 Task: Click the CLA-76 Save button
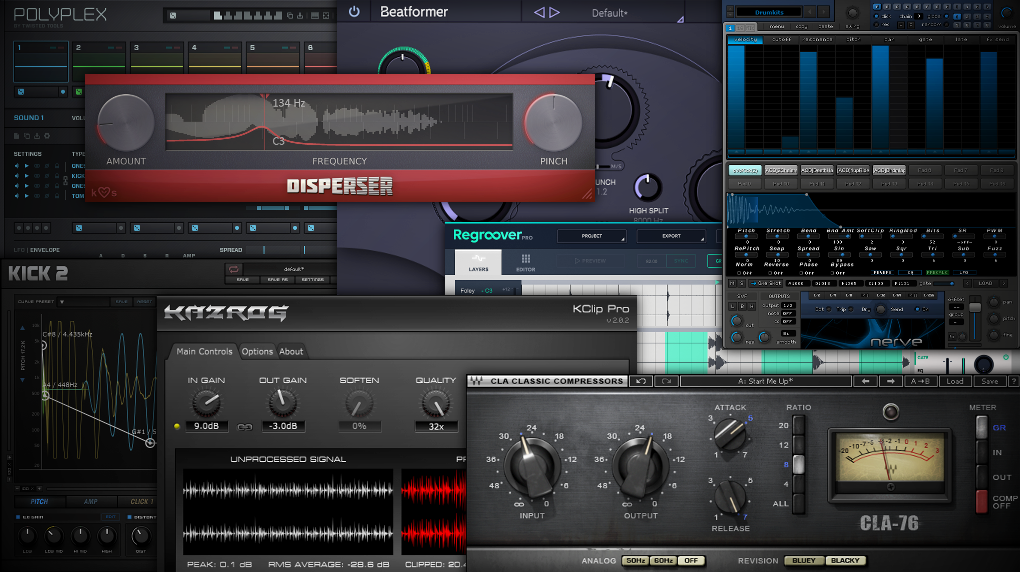tap(989, 381)
